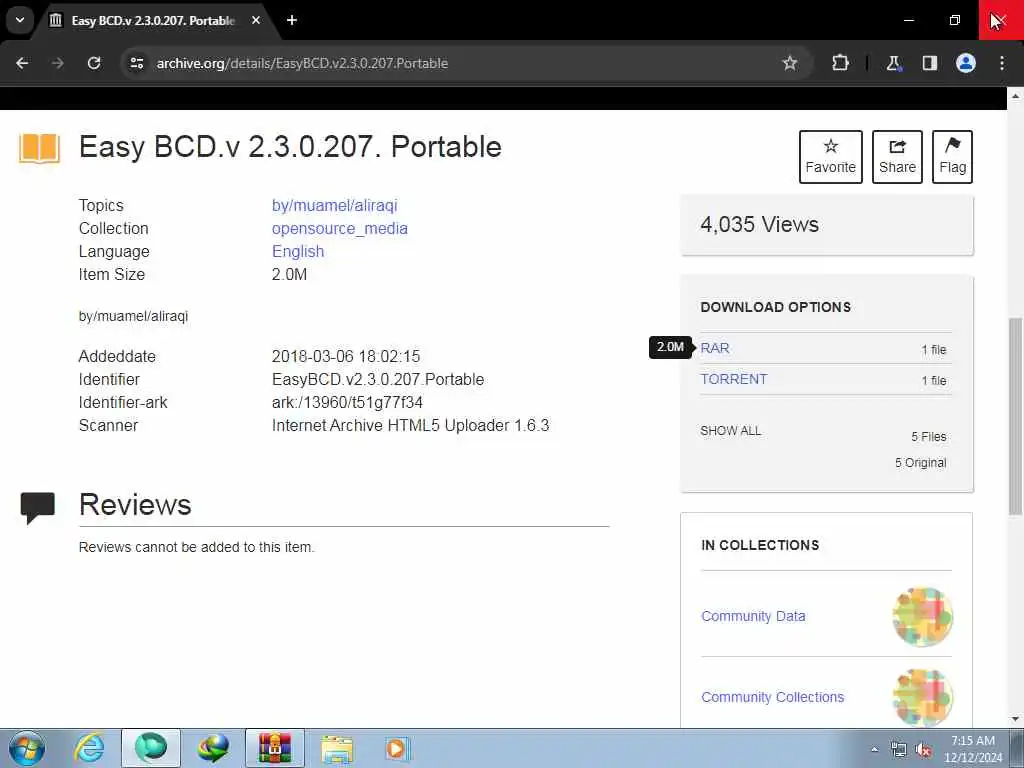Show hidden system tray icons
The image size is (1024, 768).
tap(874, 750)
